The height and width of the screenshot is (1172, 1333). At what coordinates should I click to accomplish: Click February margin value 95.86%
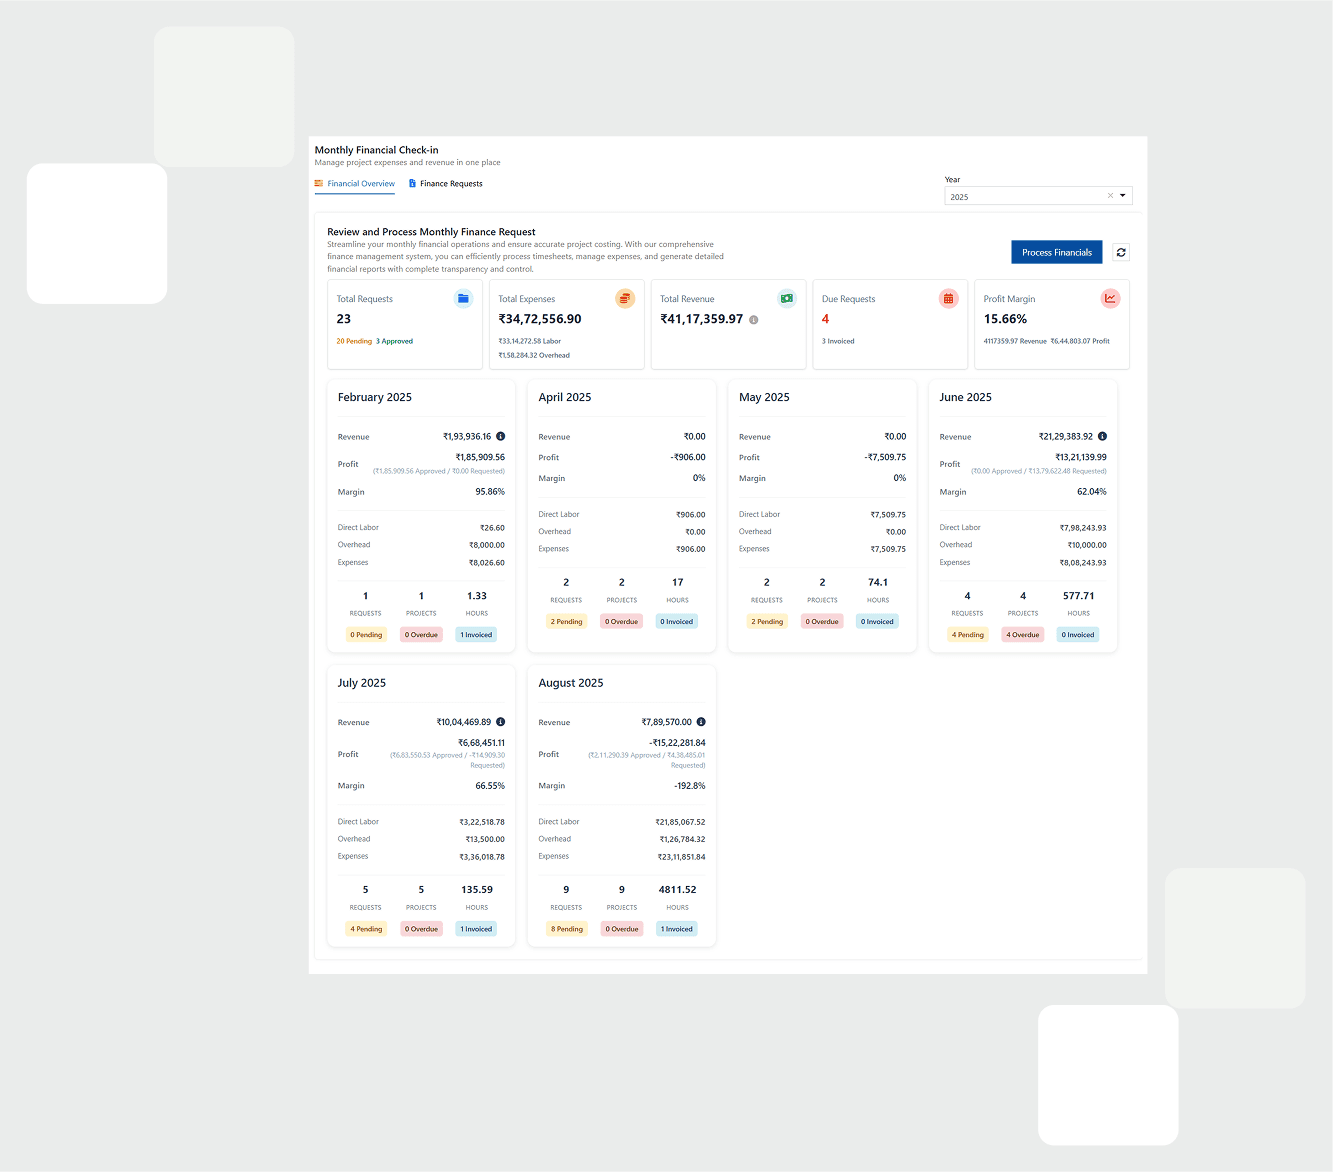tap(490, 492)
